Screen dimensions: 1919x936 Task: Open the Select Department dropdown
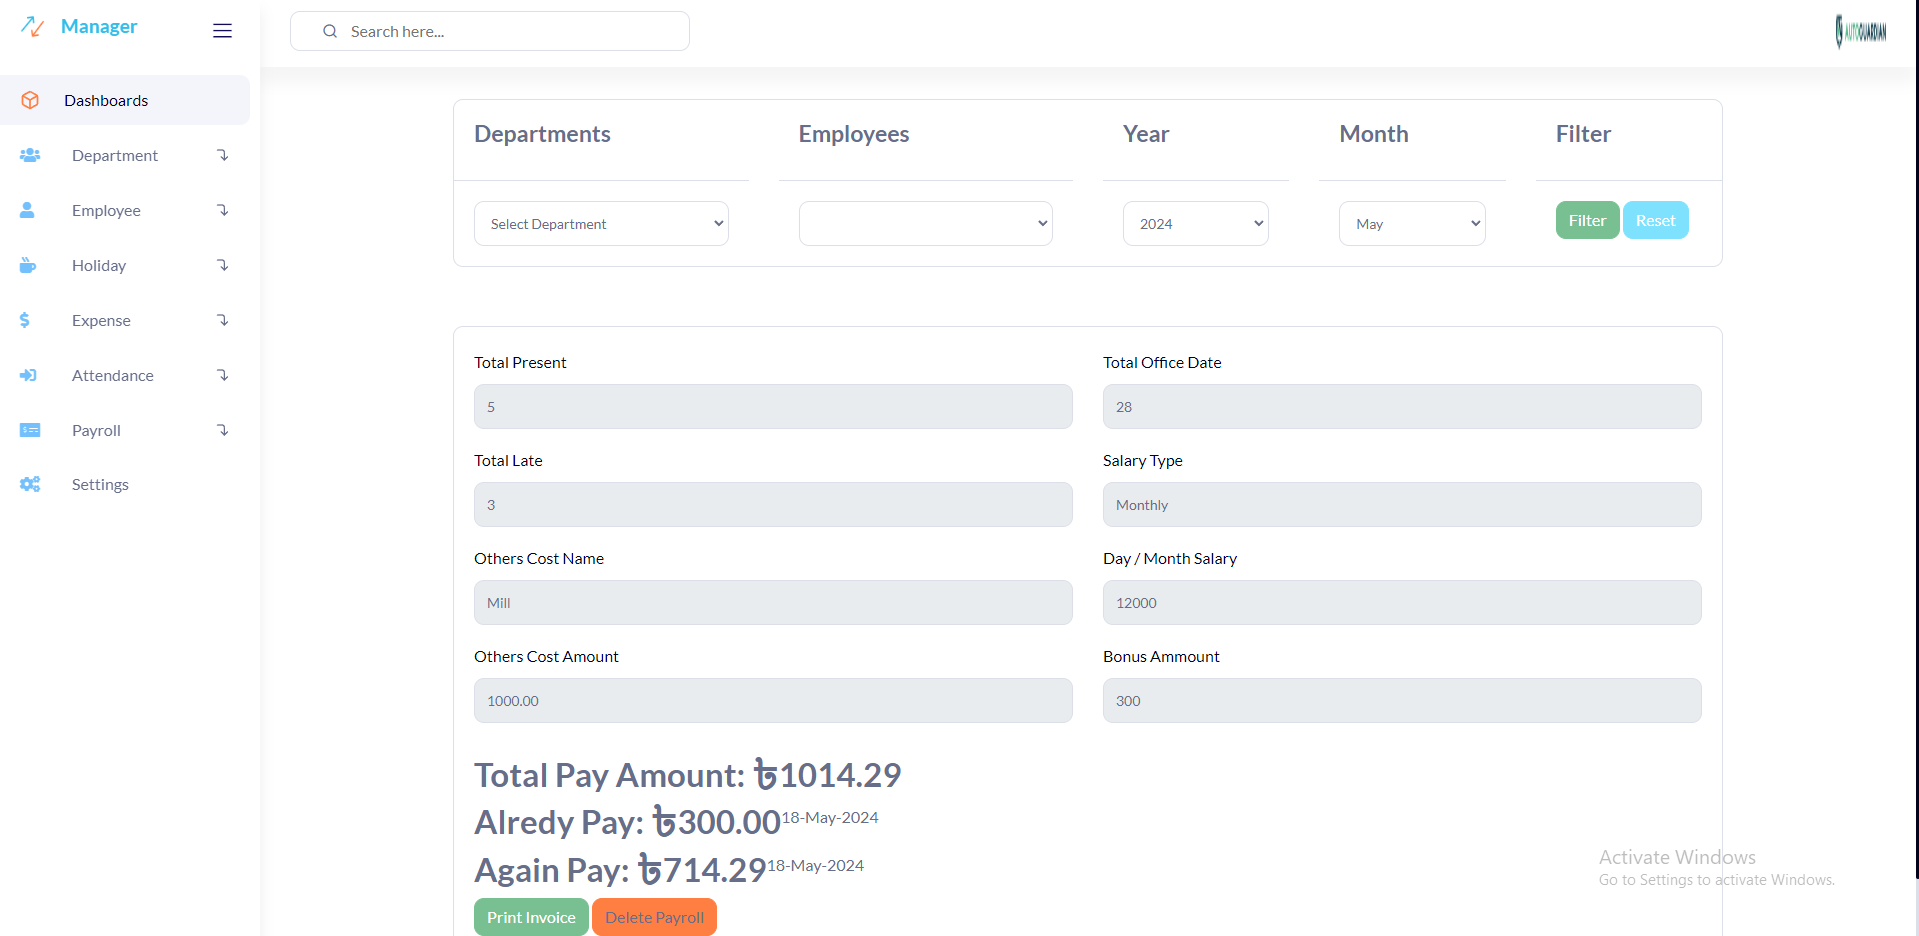point(601,224)
